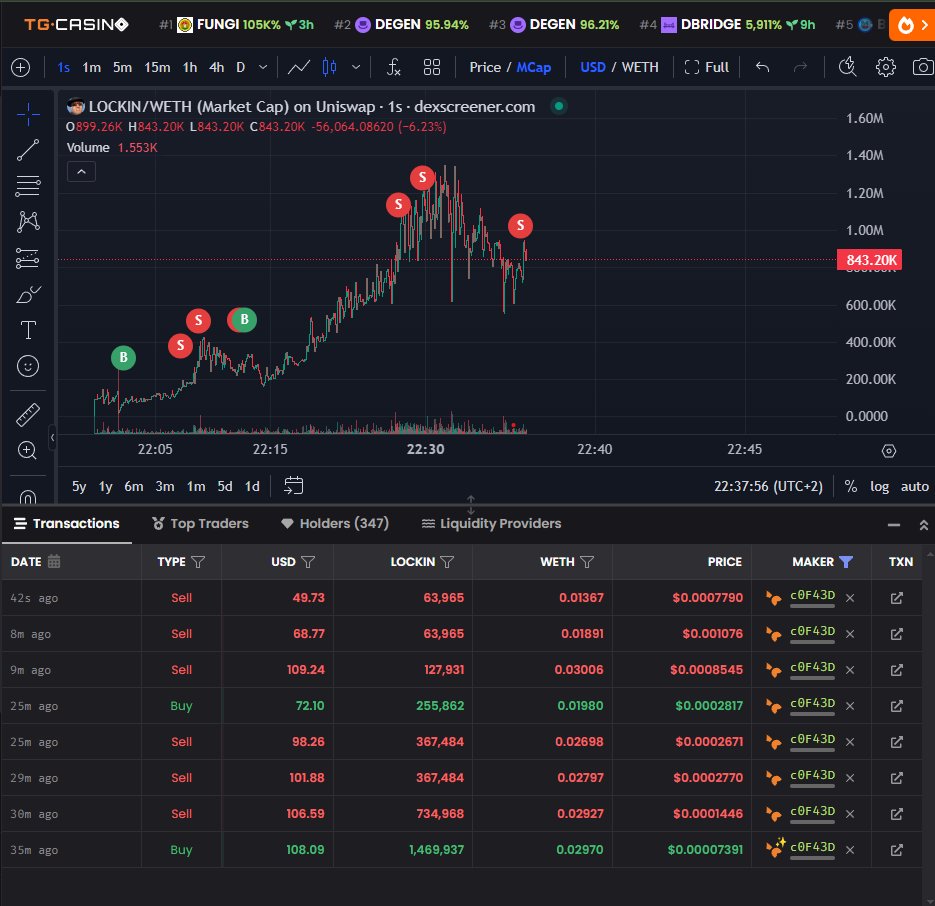Open the DATE column calendar icon
935x906 pixels.
[x=54, y=561]
